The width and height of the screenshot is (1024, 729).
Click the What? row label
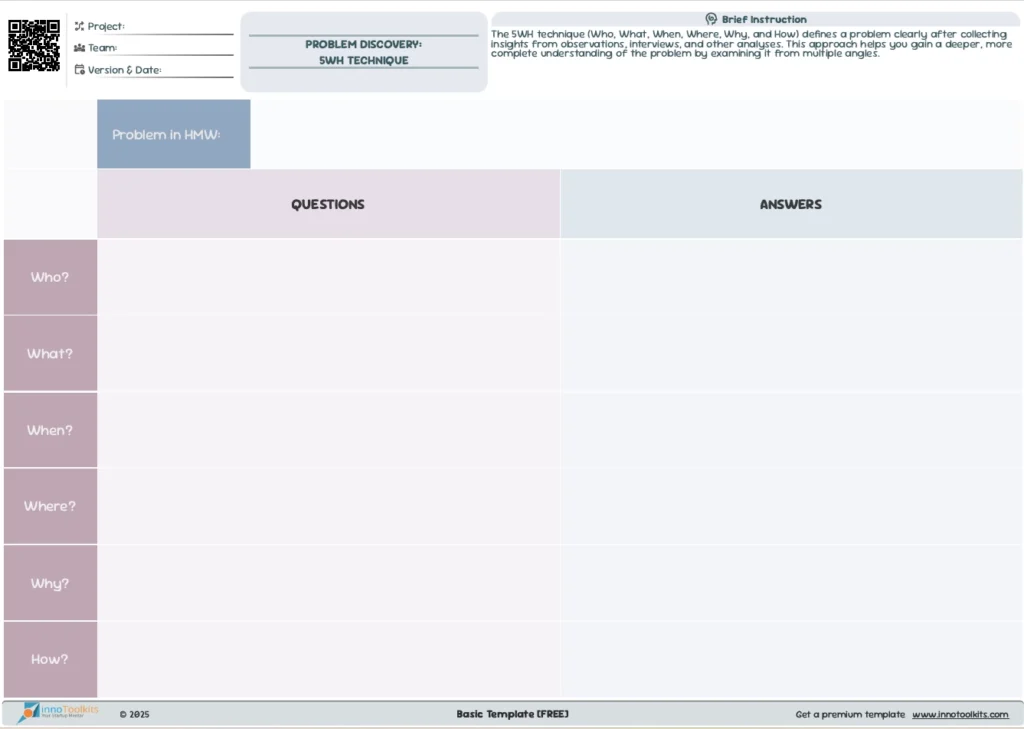(50, 354)
